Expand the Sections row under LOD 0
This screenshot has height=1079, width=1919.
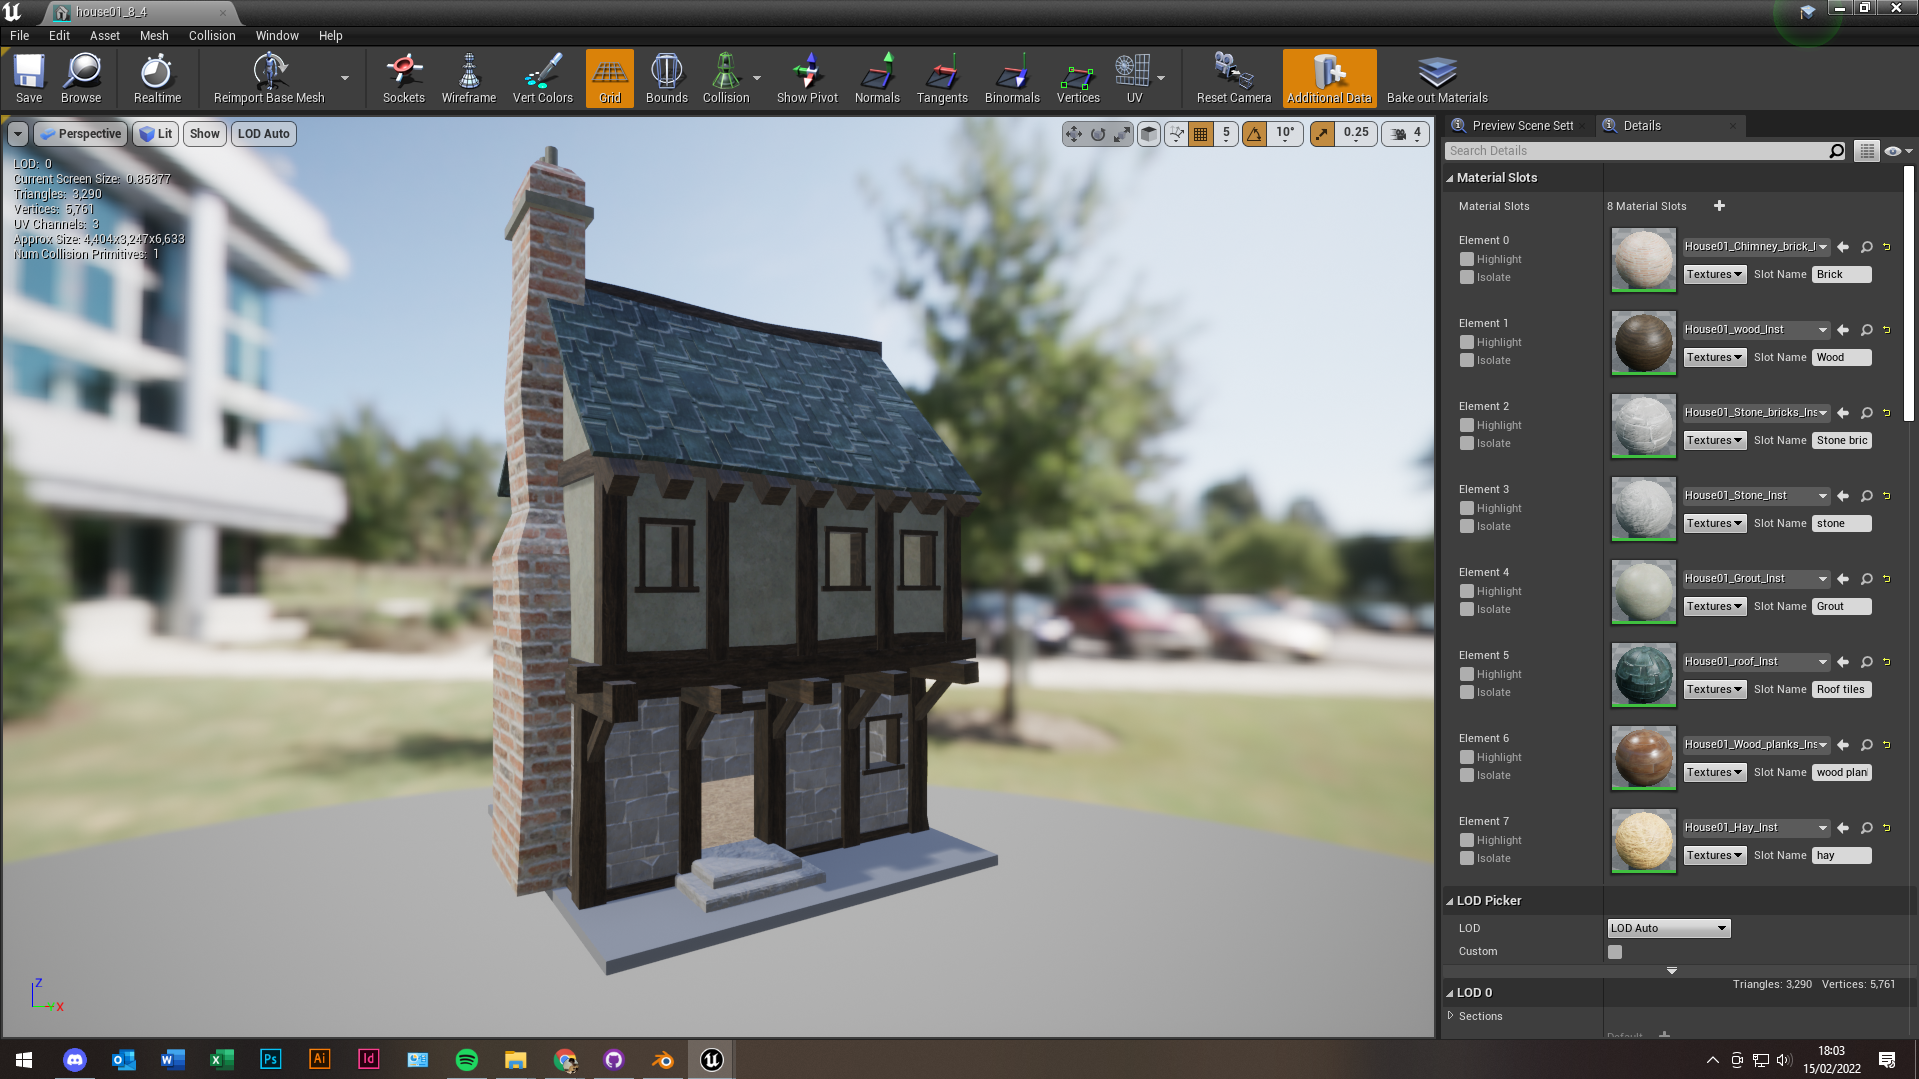[x=1450, y=1016]
